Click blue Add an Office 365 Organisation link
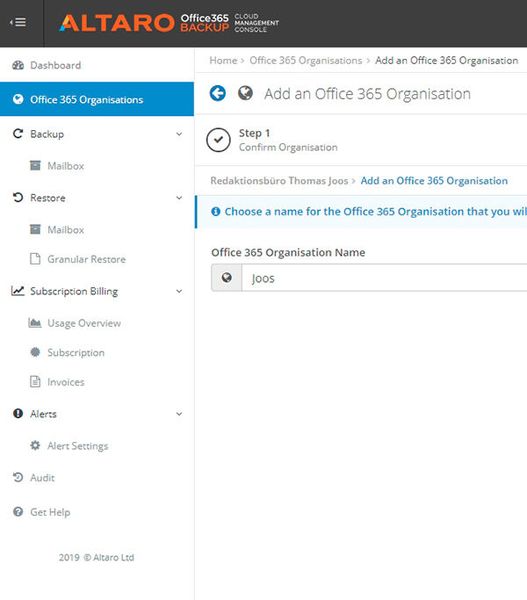 [434, 181]
